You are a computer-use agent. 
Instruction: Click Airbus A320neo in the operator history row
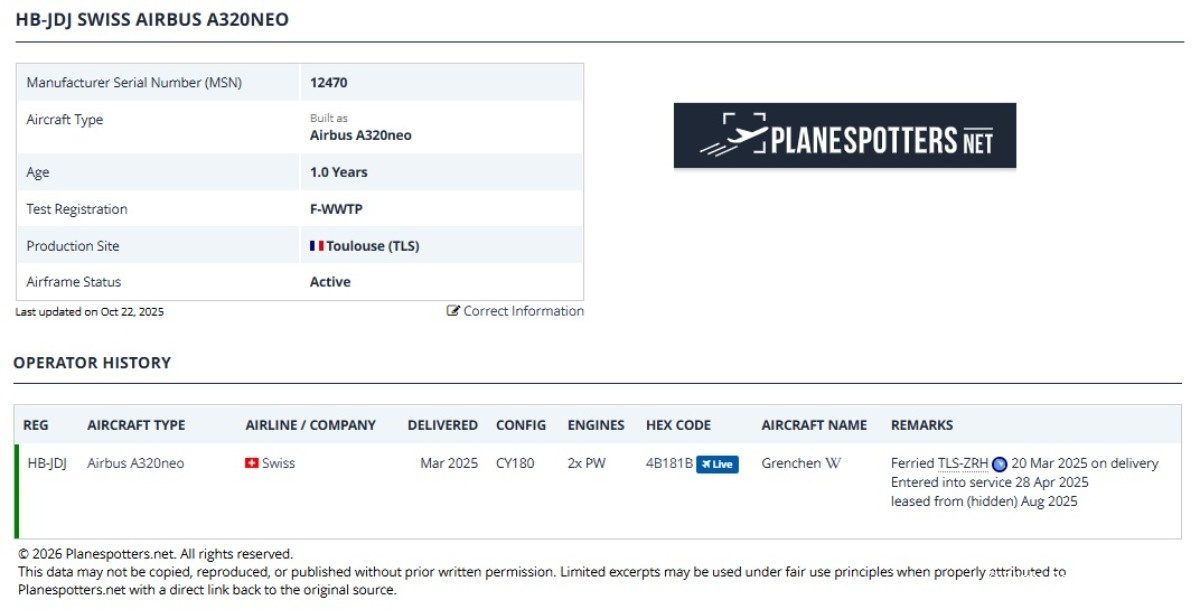click(x=135, y=463)
